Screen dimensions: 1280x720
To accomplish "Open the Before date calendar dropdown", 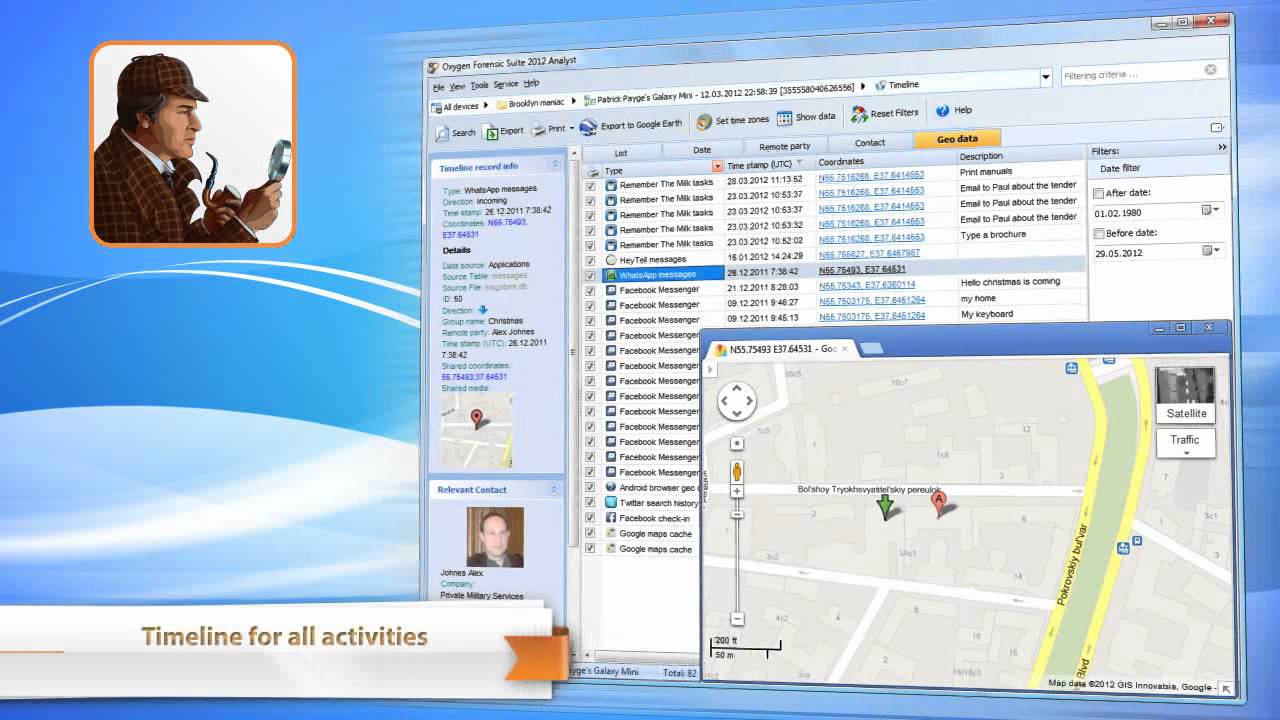I will tap(1210, 250).
